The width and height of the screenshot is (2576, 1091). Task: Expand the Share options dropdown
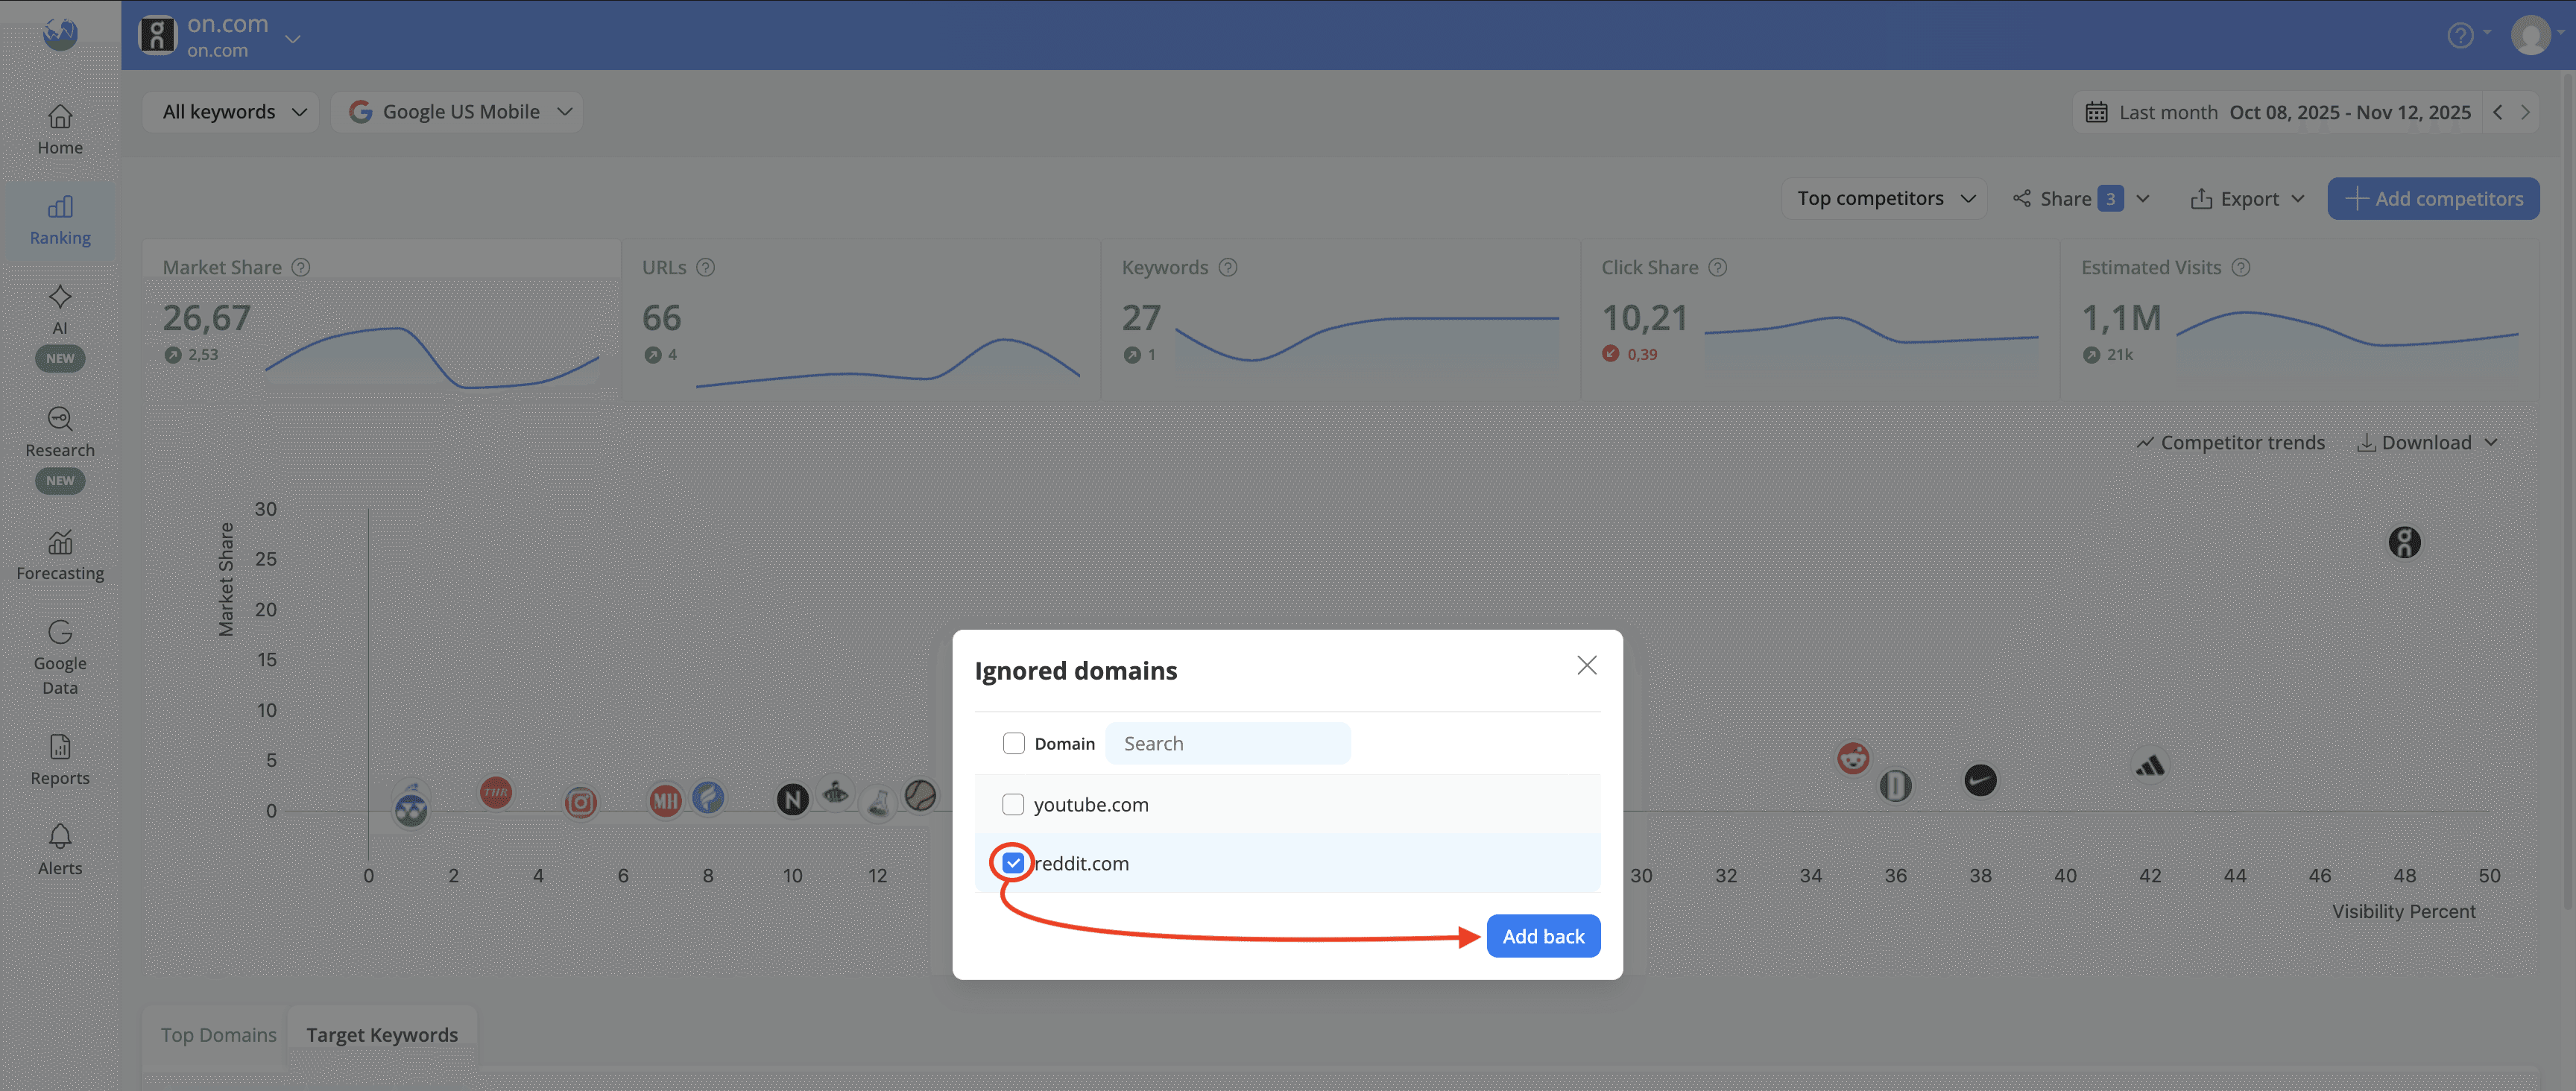[2142, 198]
